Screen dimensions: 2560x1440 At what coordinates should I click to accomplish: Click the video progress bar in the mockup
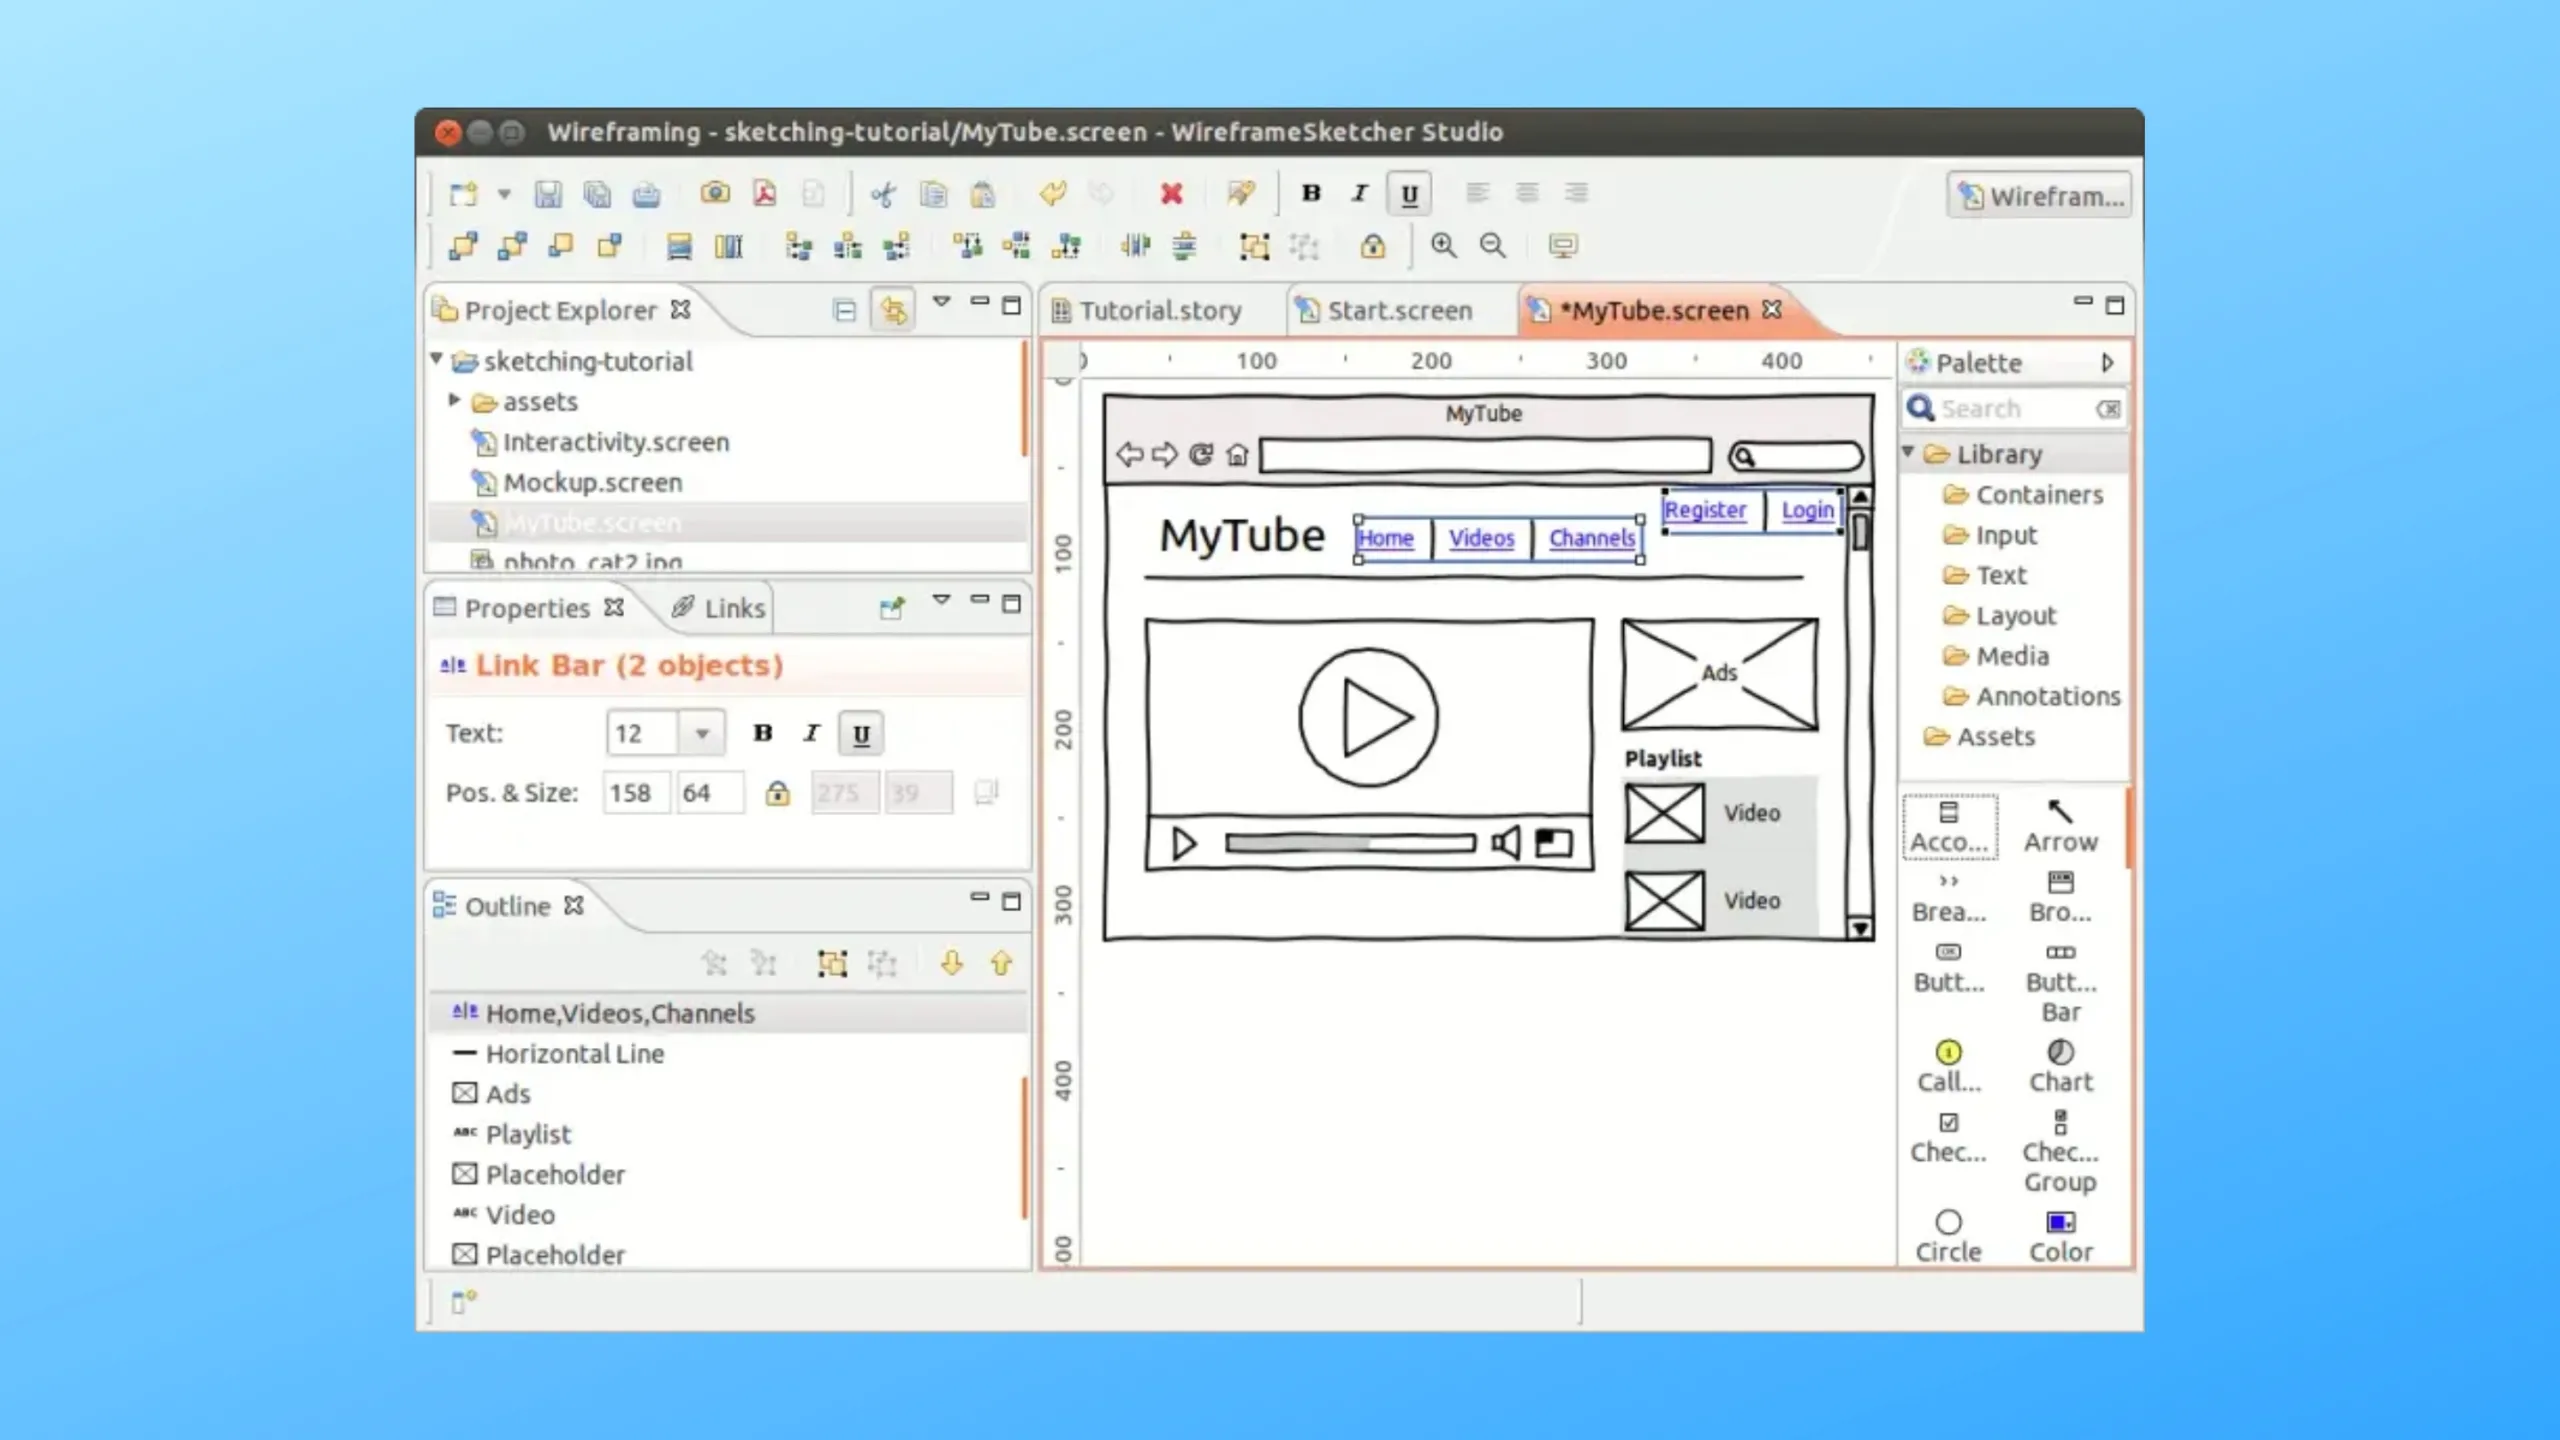click(1350, 844)
